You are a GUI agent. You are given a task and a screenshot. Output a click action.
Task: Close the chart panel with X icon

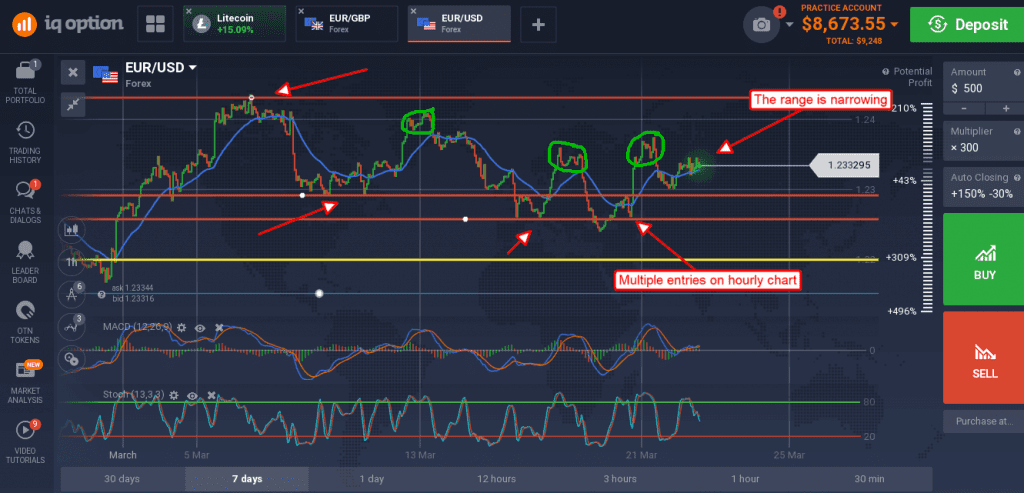click(73, 72)
